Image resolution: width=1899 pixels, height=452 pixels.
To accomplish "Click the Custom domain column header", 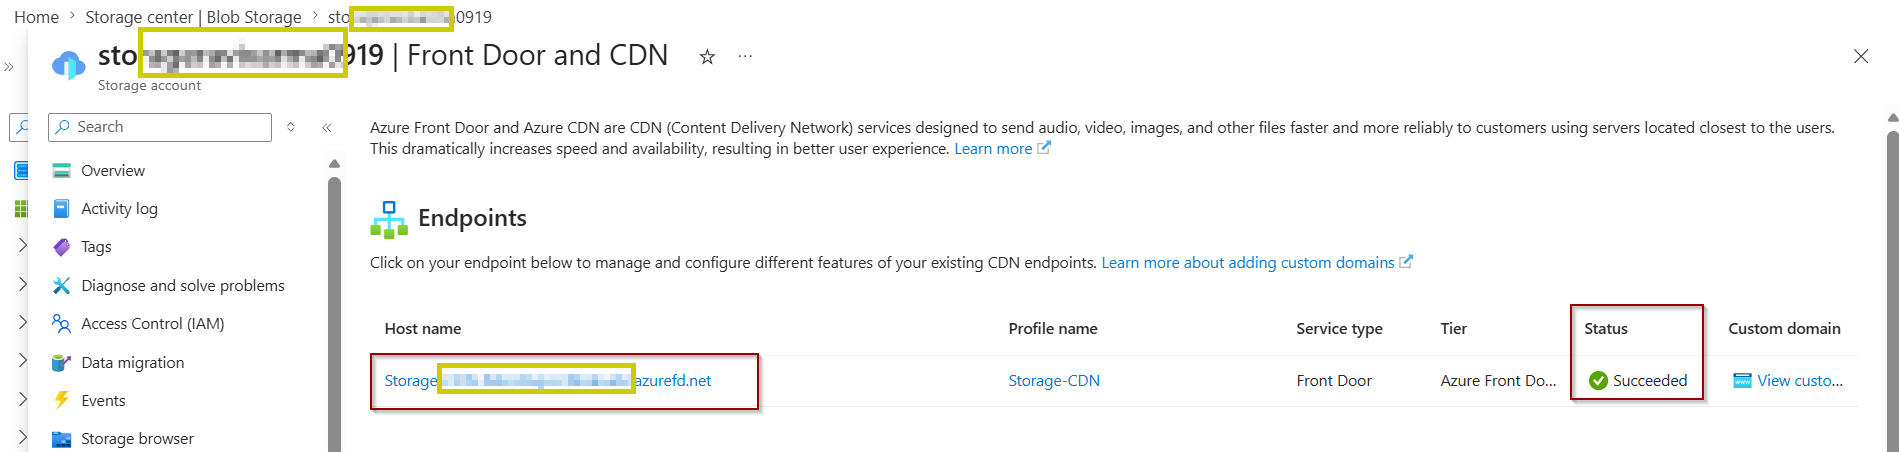I will click(x=1784, y=329).
